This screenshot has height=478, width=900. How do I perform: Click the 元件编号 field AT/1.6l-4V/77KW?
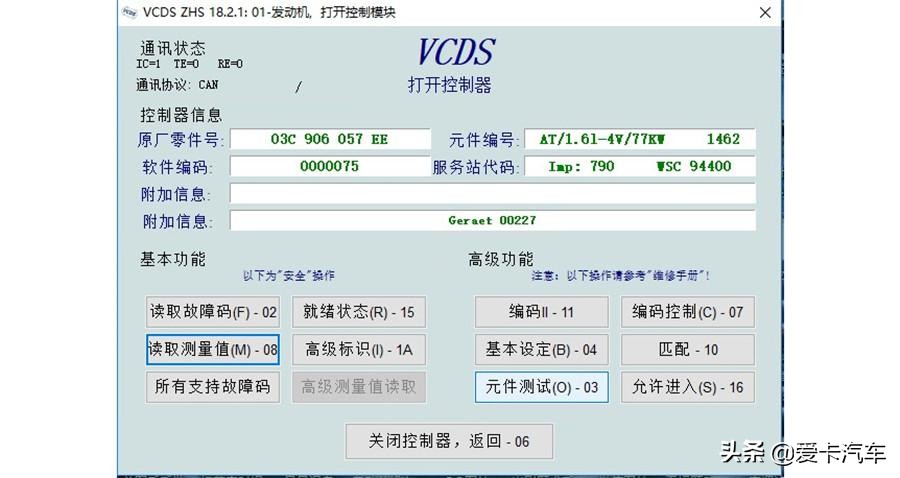(x=640, y=139)
